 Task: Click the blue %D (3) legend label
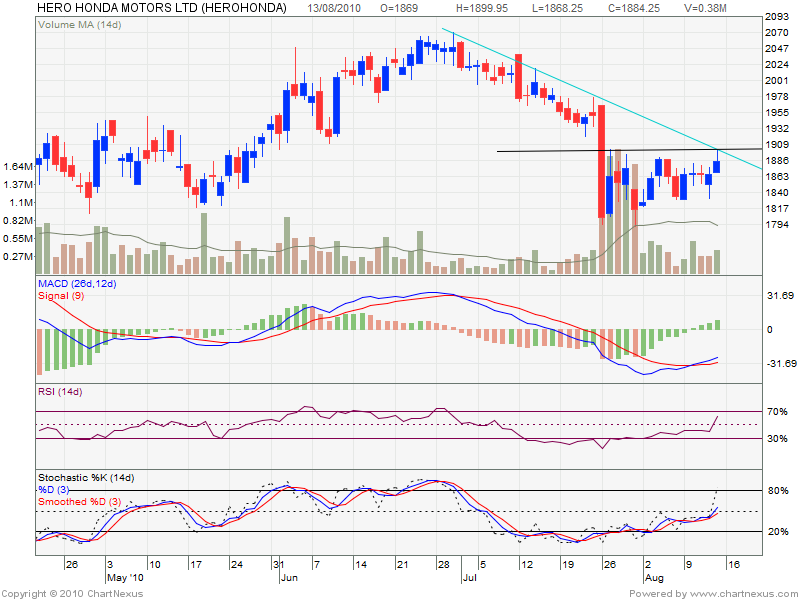[56, 488]
